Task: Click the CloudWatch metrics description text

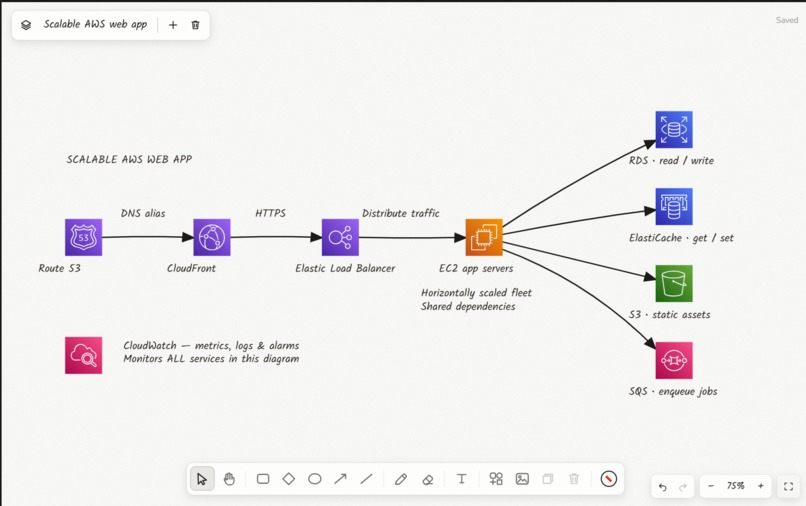Action: [211, 352]
